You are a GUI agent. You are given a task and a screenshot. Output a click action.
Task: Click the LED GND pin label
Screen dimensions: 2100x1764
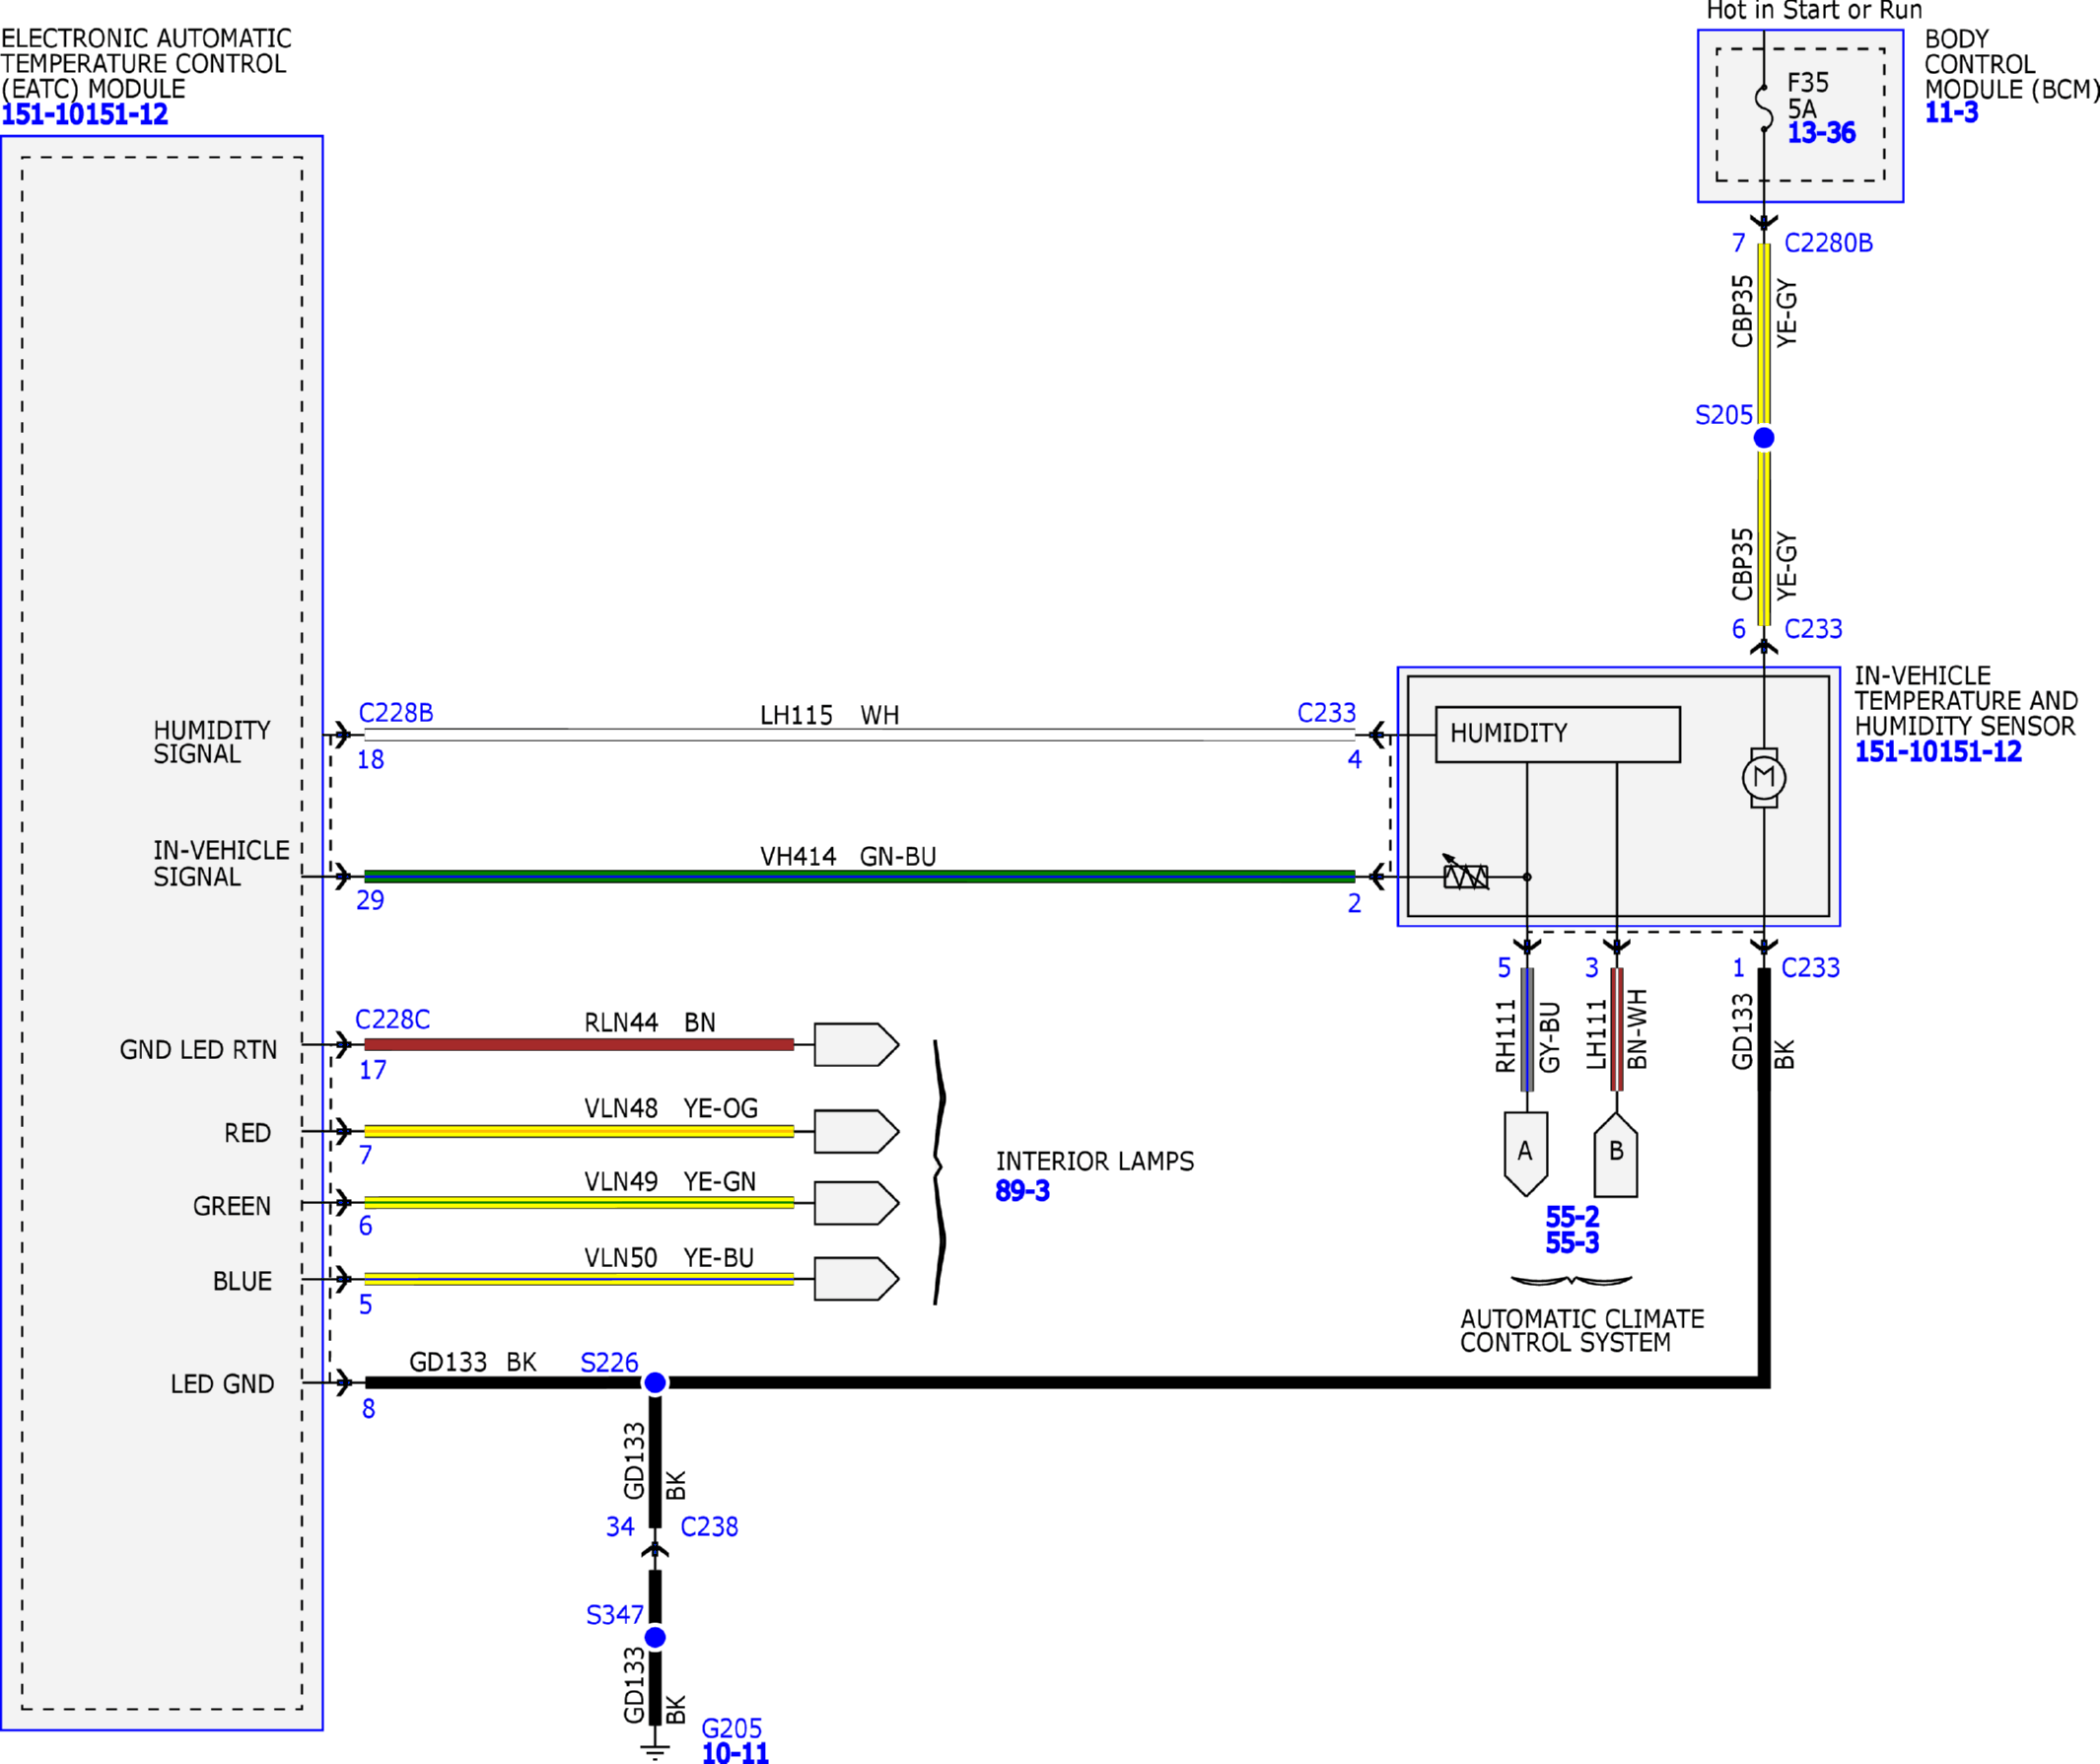222,1384
